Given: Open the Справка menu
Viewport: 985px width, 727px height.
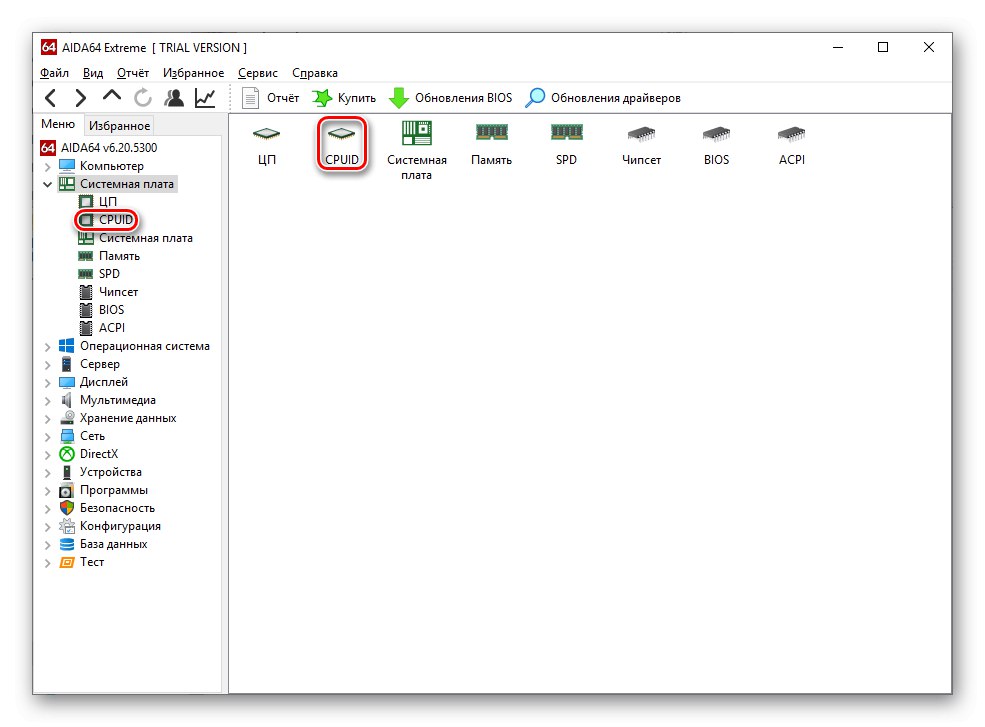Looking at the screenshot, I should pos(315,73).
